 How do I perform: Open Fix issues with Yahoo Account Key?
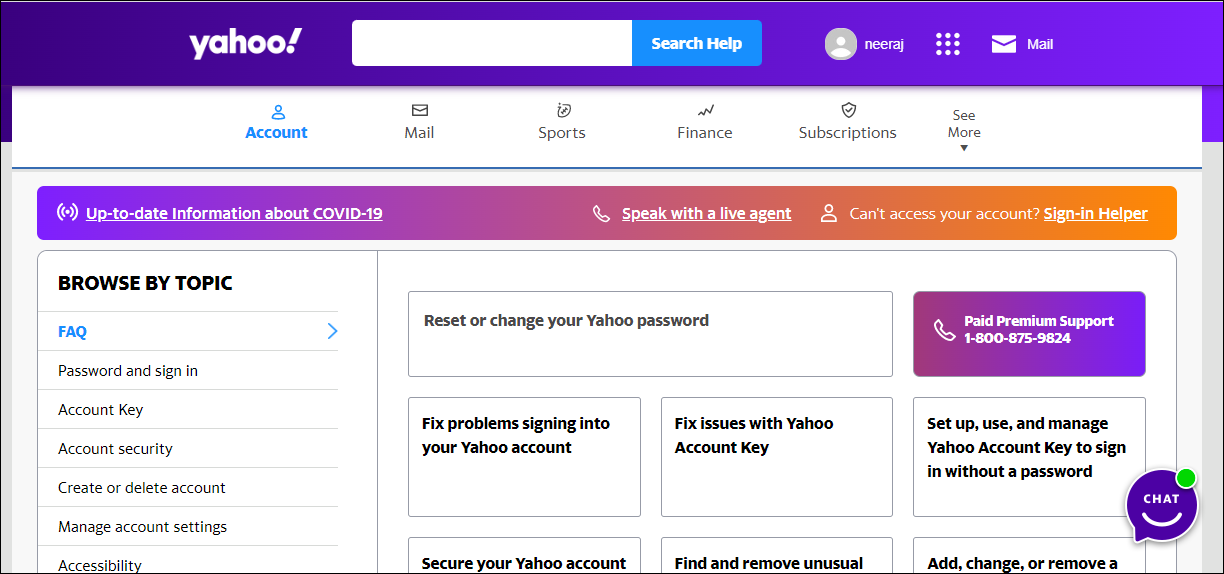click(777, 457)
